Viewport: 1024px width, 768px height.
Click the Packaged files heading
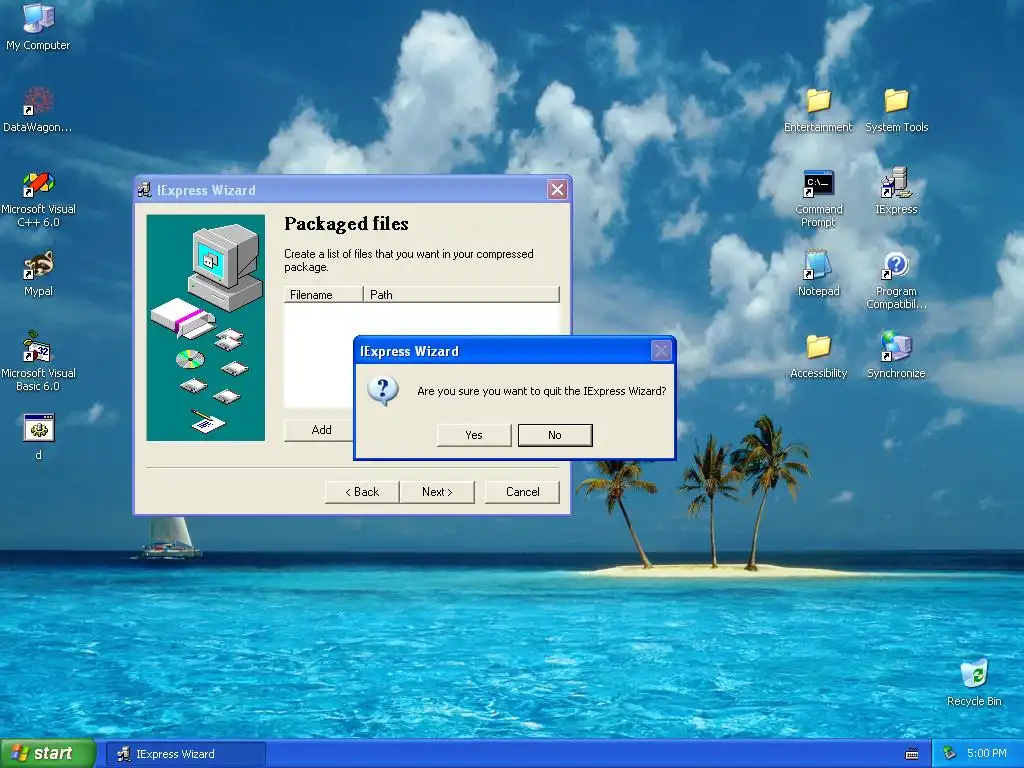point(346,224)
